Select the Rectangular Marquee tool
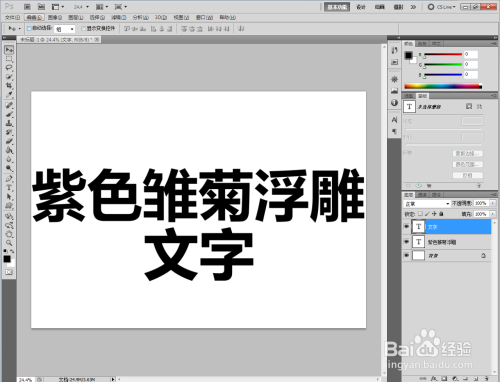This screenshot has width=500, height=382. click(9, 59)
